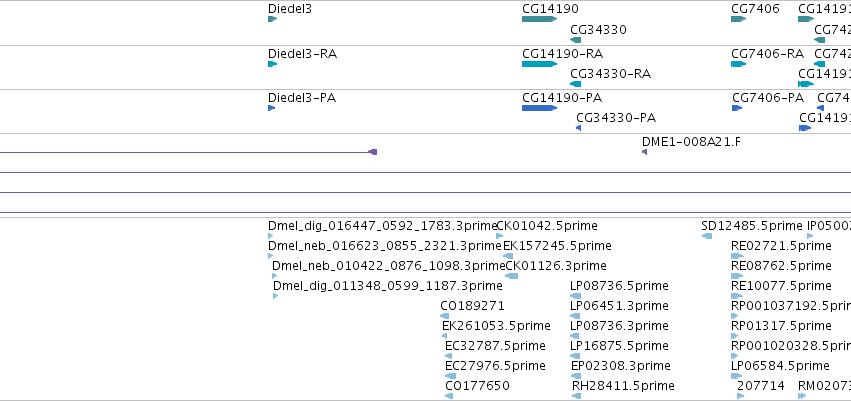Select the CG14190 gene label
Viewport: 851px width, 401px height.
[550, 9]
